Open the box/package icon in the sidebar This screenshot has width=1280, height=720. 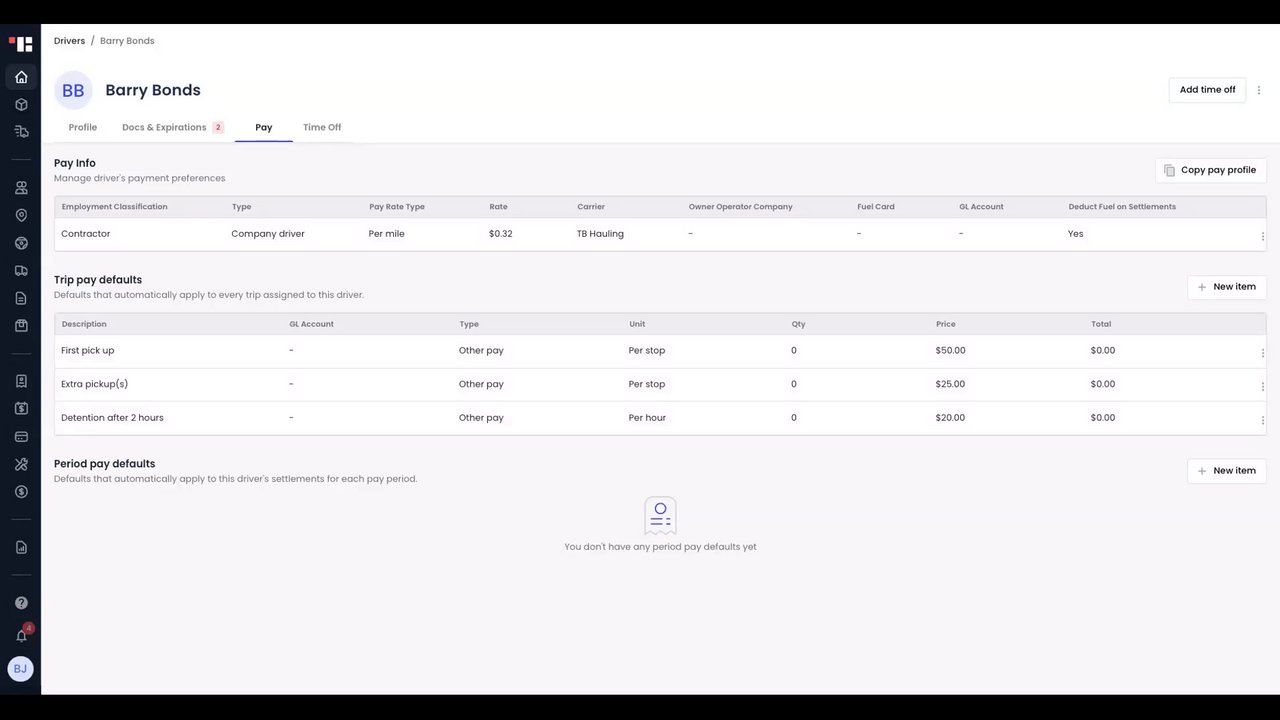[x=21, y=104]
